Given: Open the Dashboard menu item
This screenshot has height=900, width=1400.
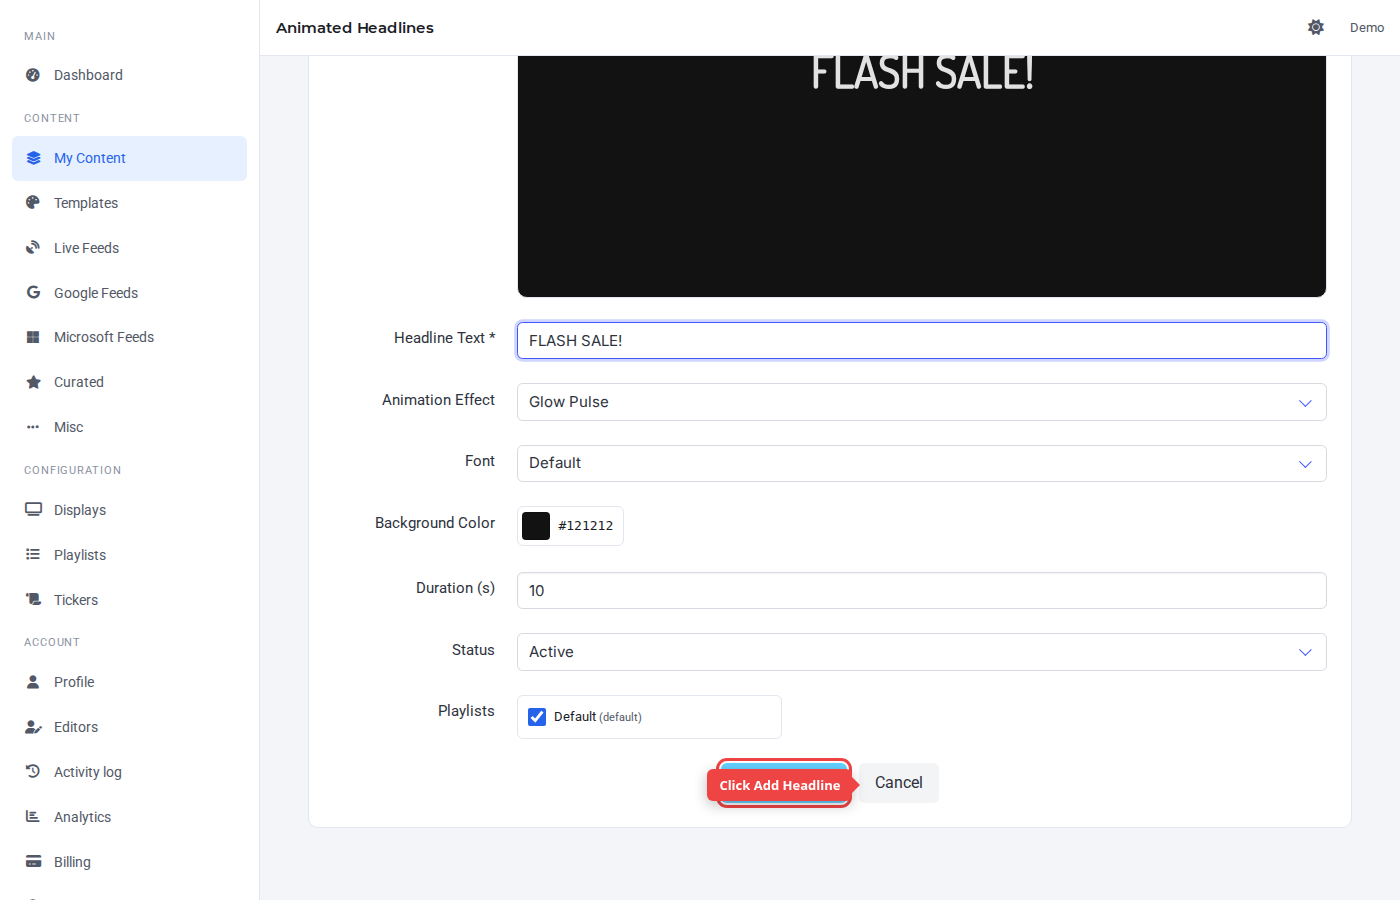Looking at the screenshot, I should (x=129, y=75).
